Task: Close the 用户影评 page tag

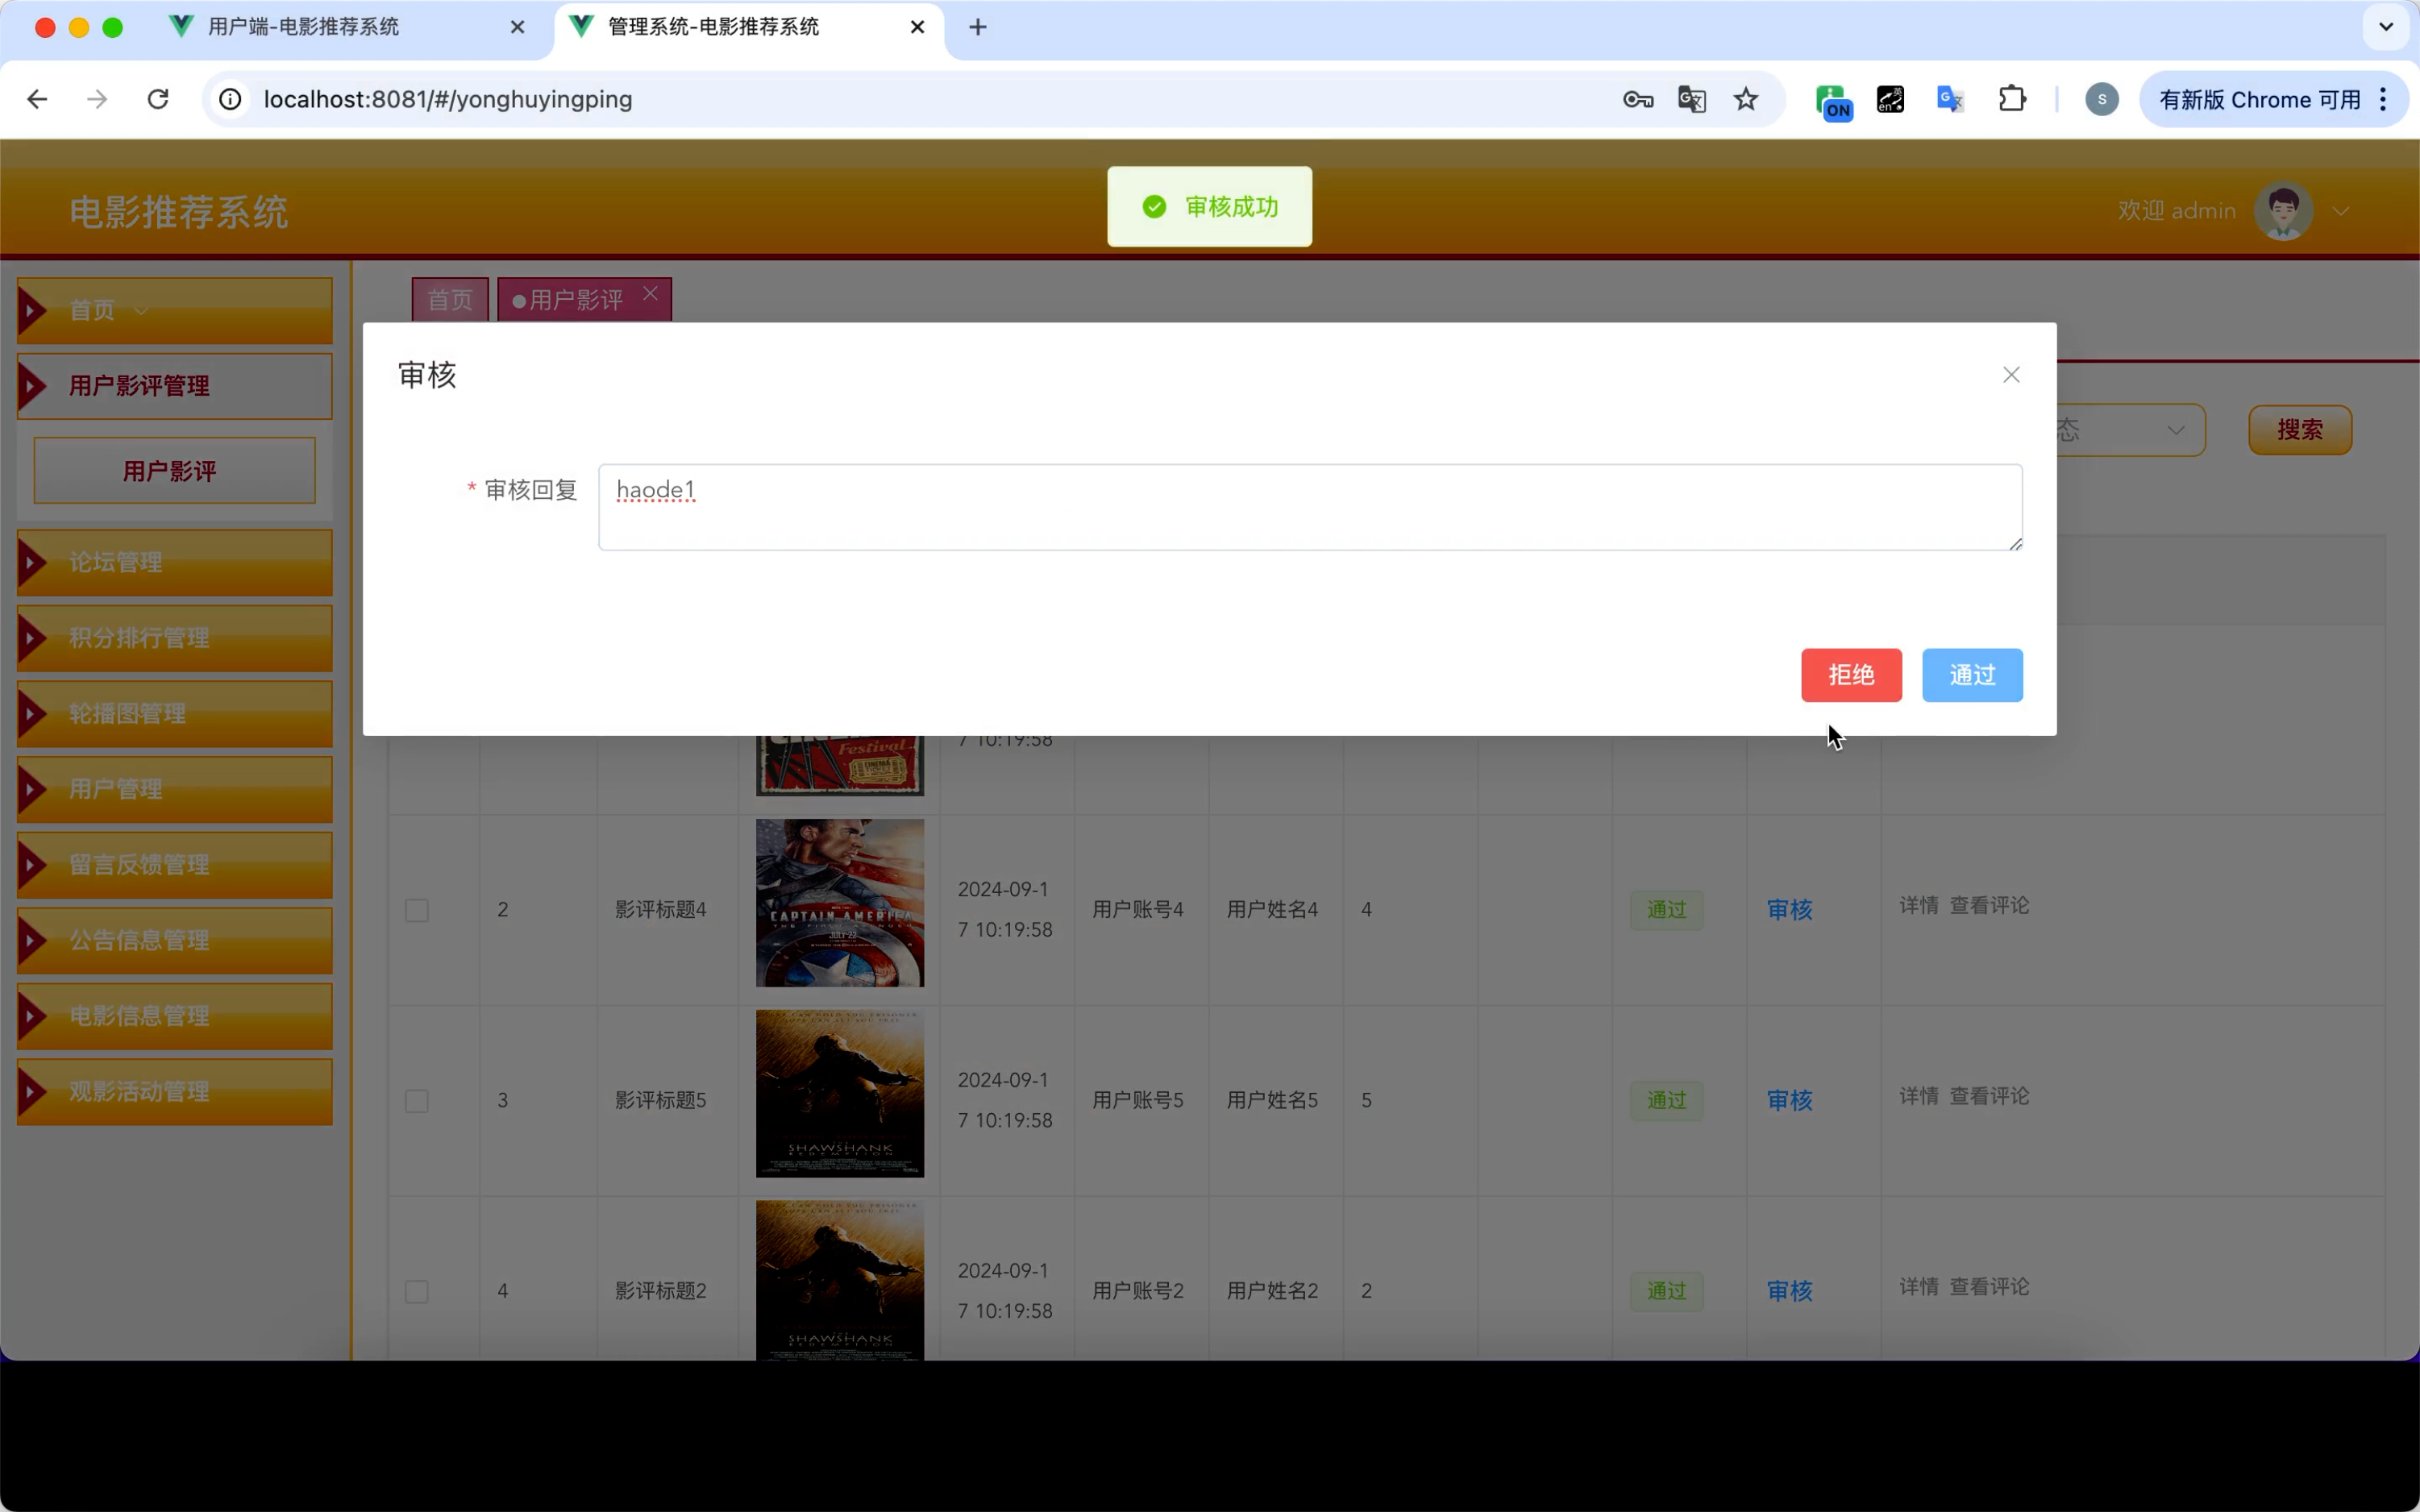Action: [650, 293]
